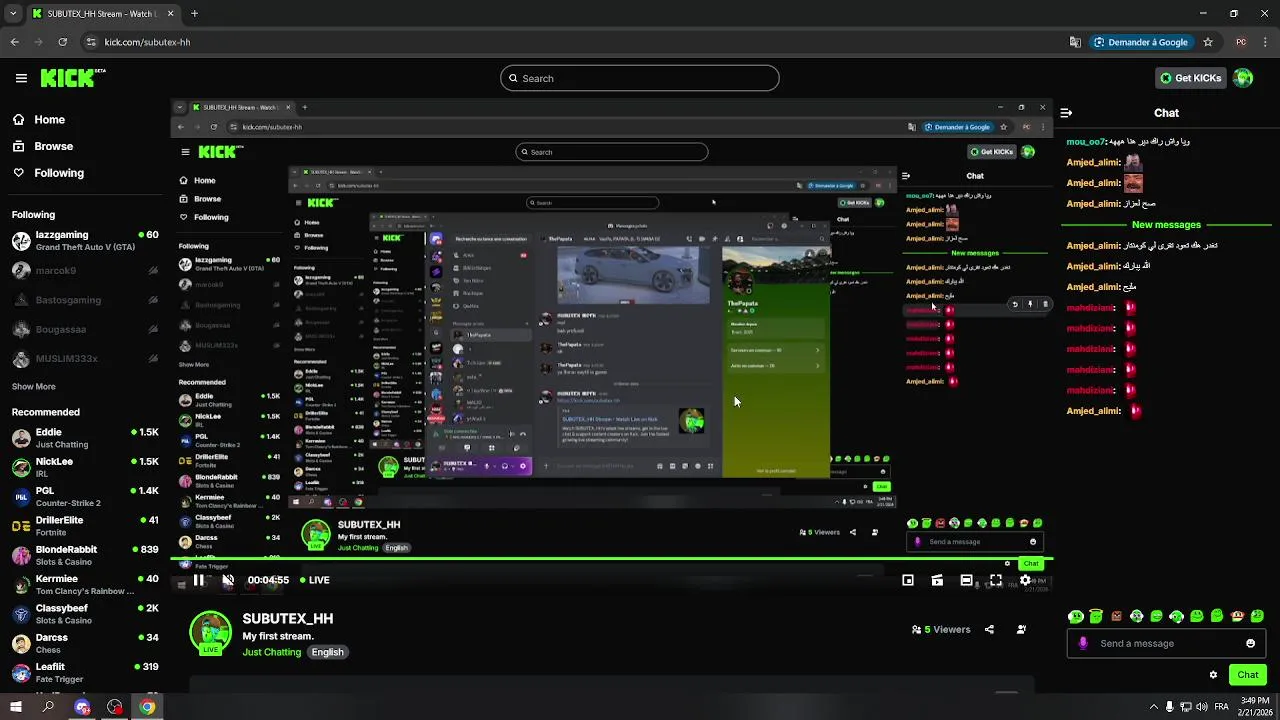This screenshot has height=720, width=1280.
Task: Click the English language tag
Action: point(327,652)
